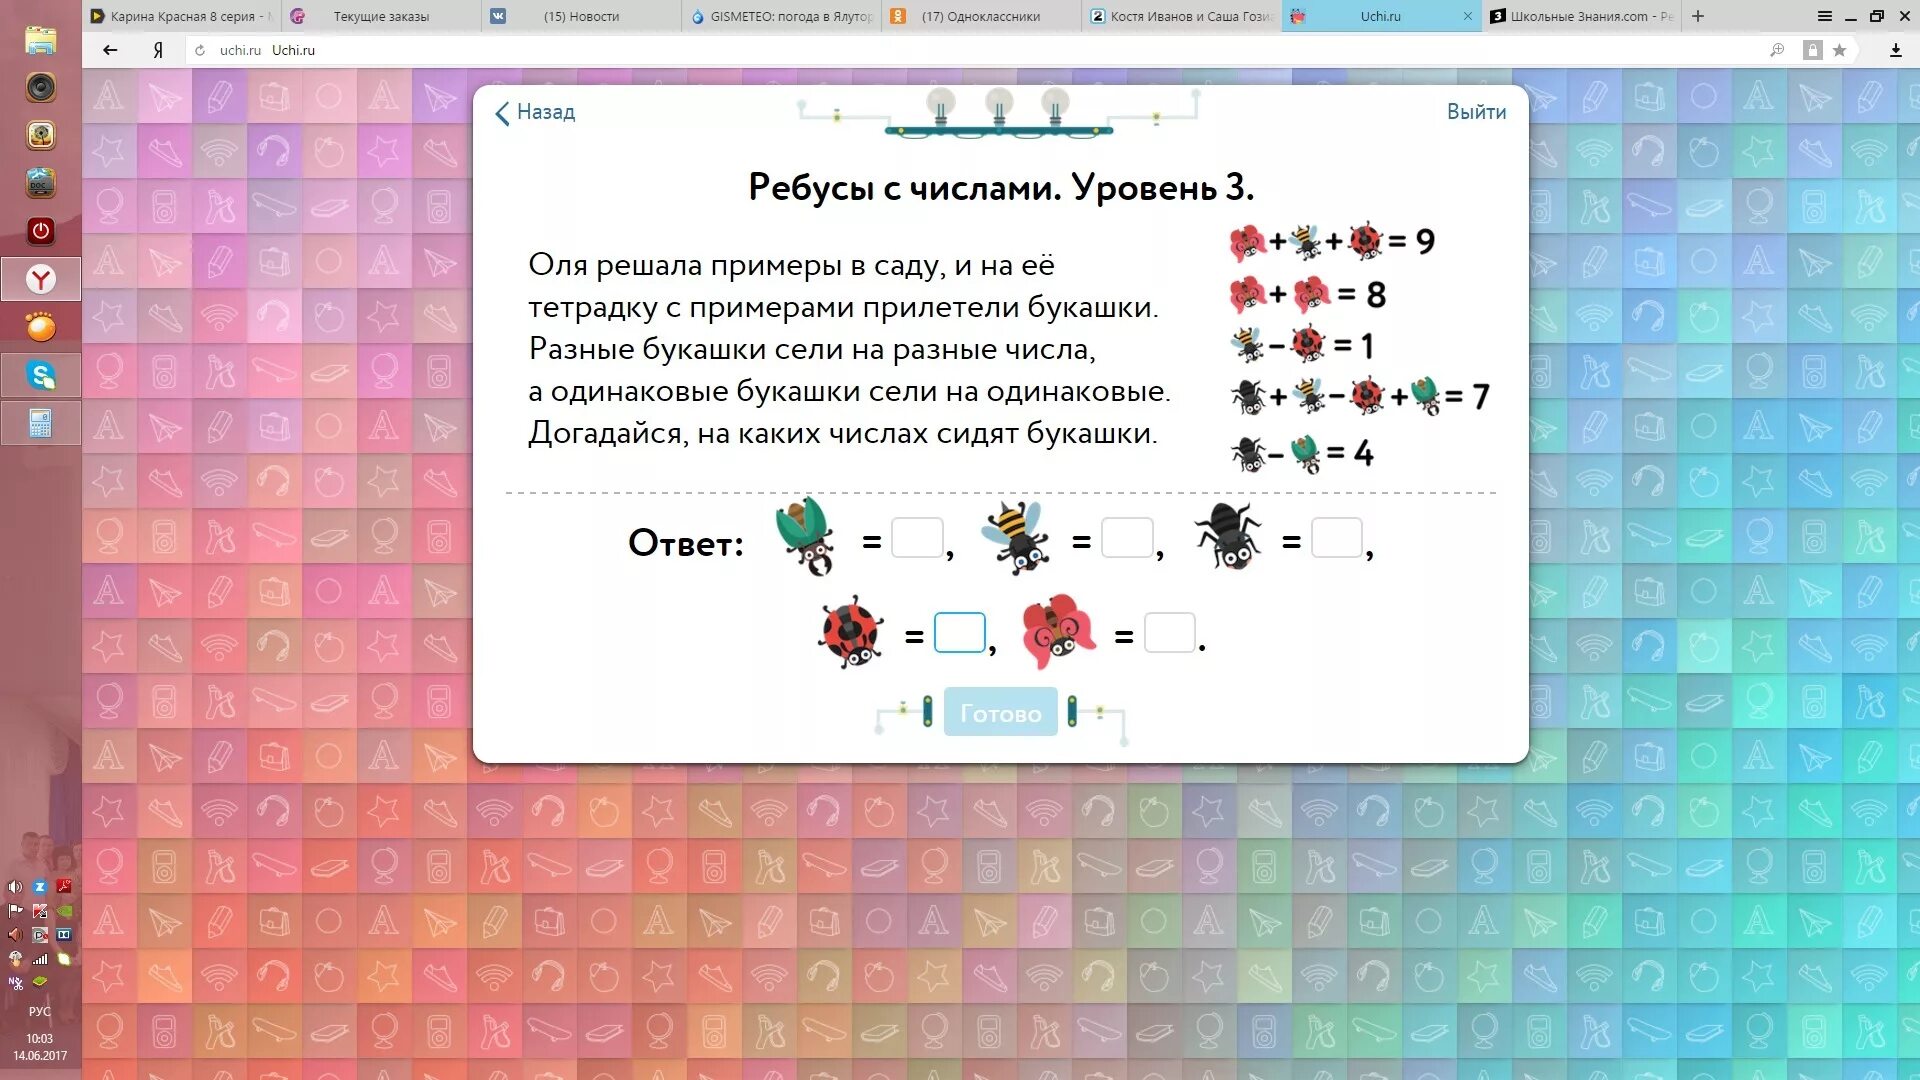Open Yandex browser icon in taskbar
The image size is (1920, 1080).
click(x=41, y=279)
